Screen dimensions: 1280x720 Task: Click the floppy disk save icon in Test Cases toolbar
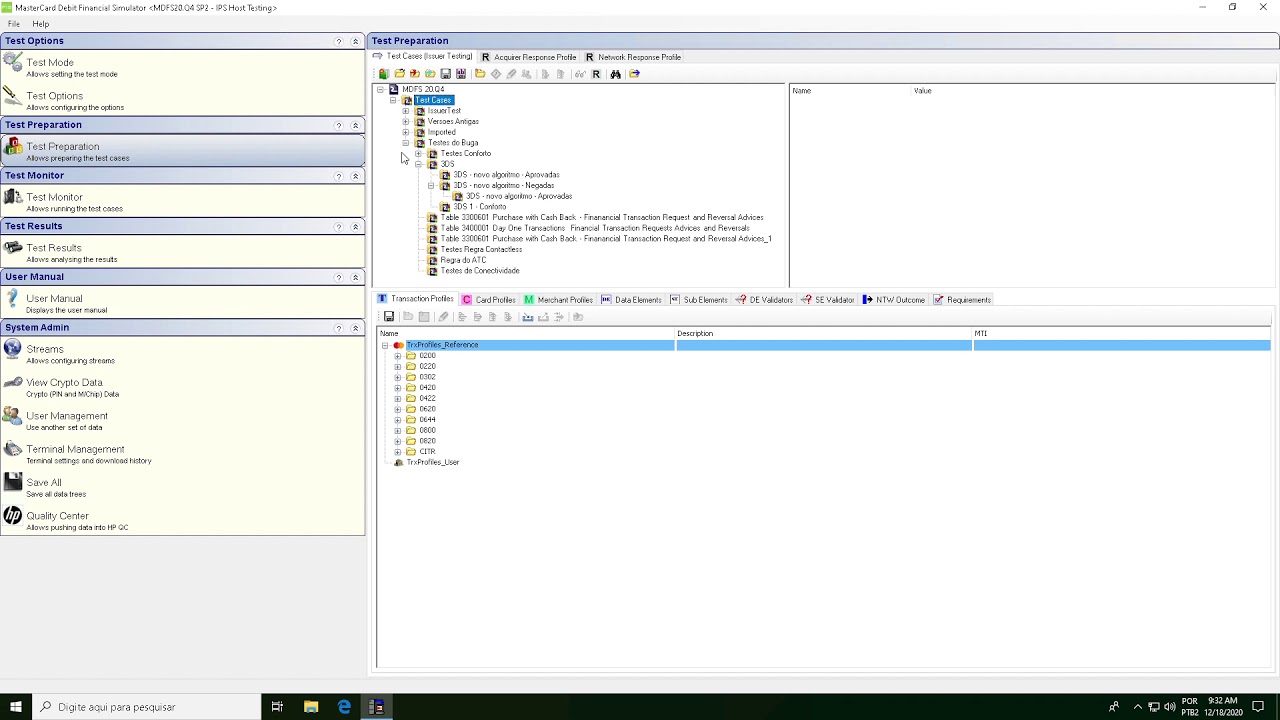coord(446,74)
